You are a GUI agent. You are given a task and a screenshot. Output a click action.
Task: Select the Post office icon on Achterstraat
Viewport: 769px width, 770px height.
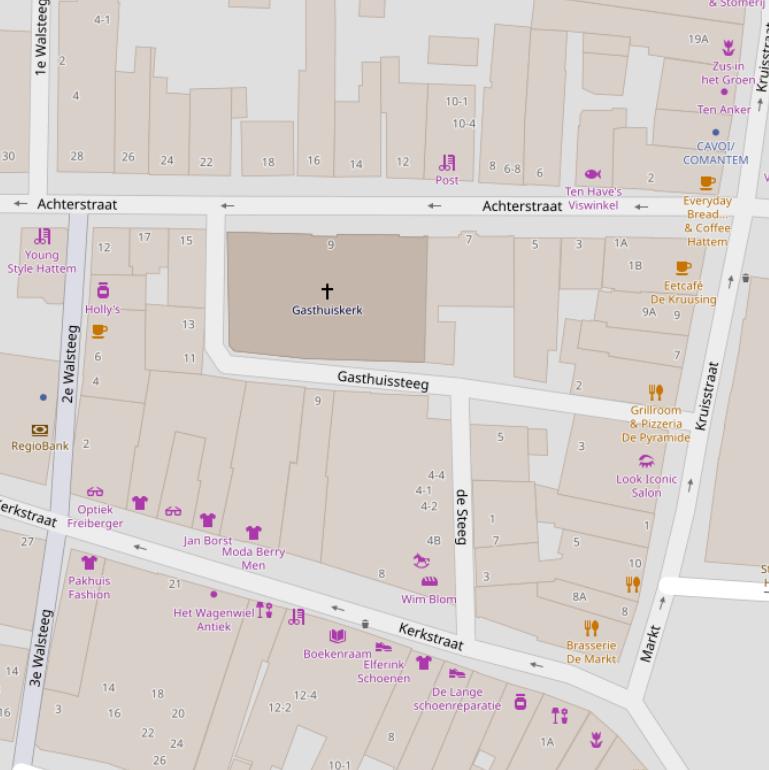pyautogui.click(x=447, y=162)
